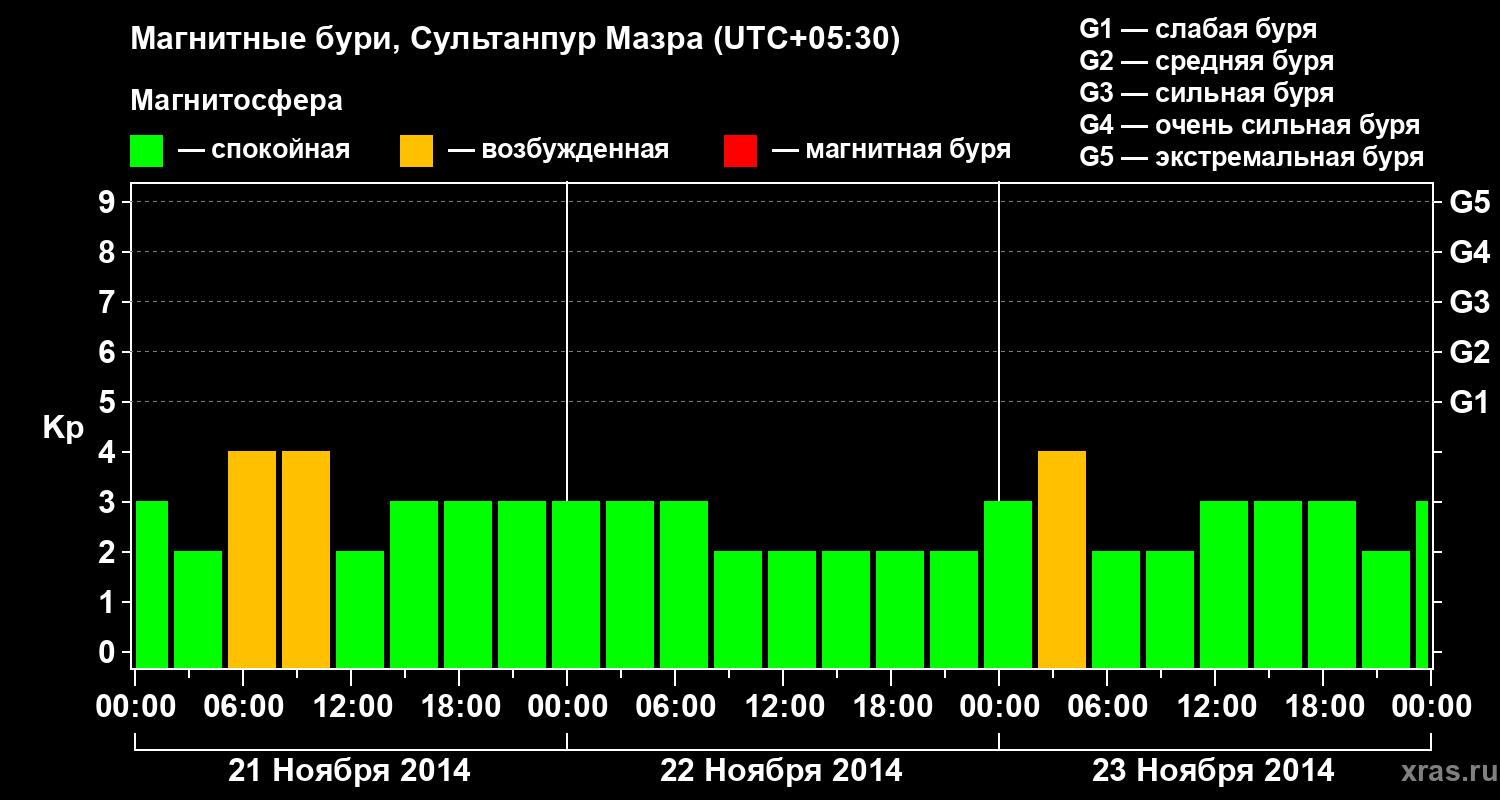
Task: Click the '7' value on the Kp axis
Action: (108, 303)
